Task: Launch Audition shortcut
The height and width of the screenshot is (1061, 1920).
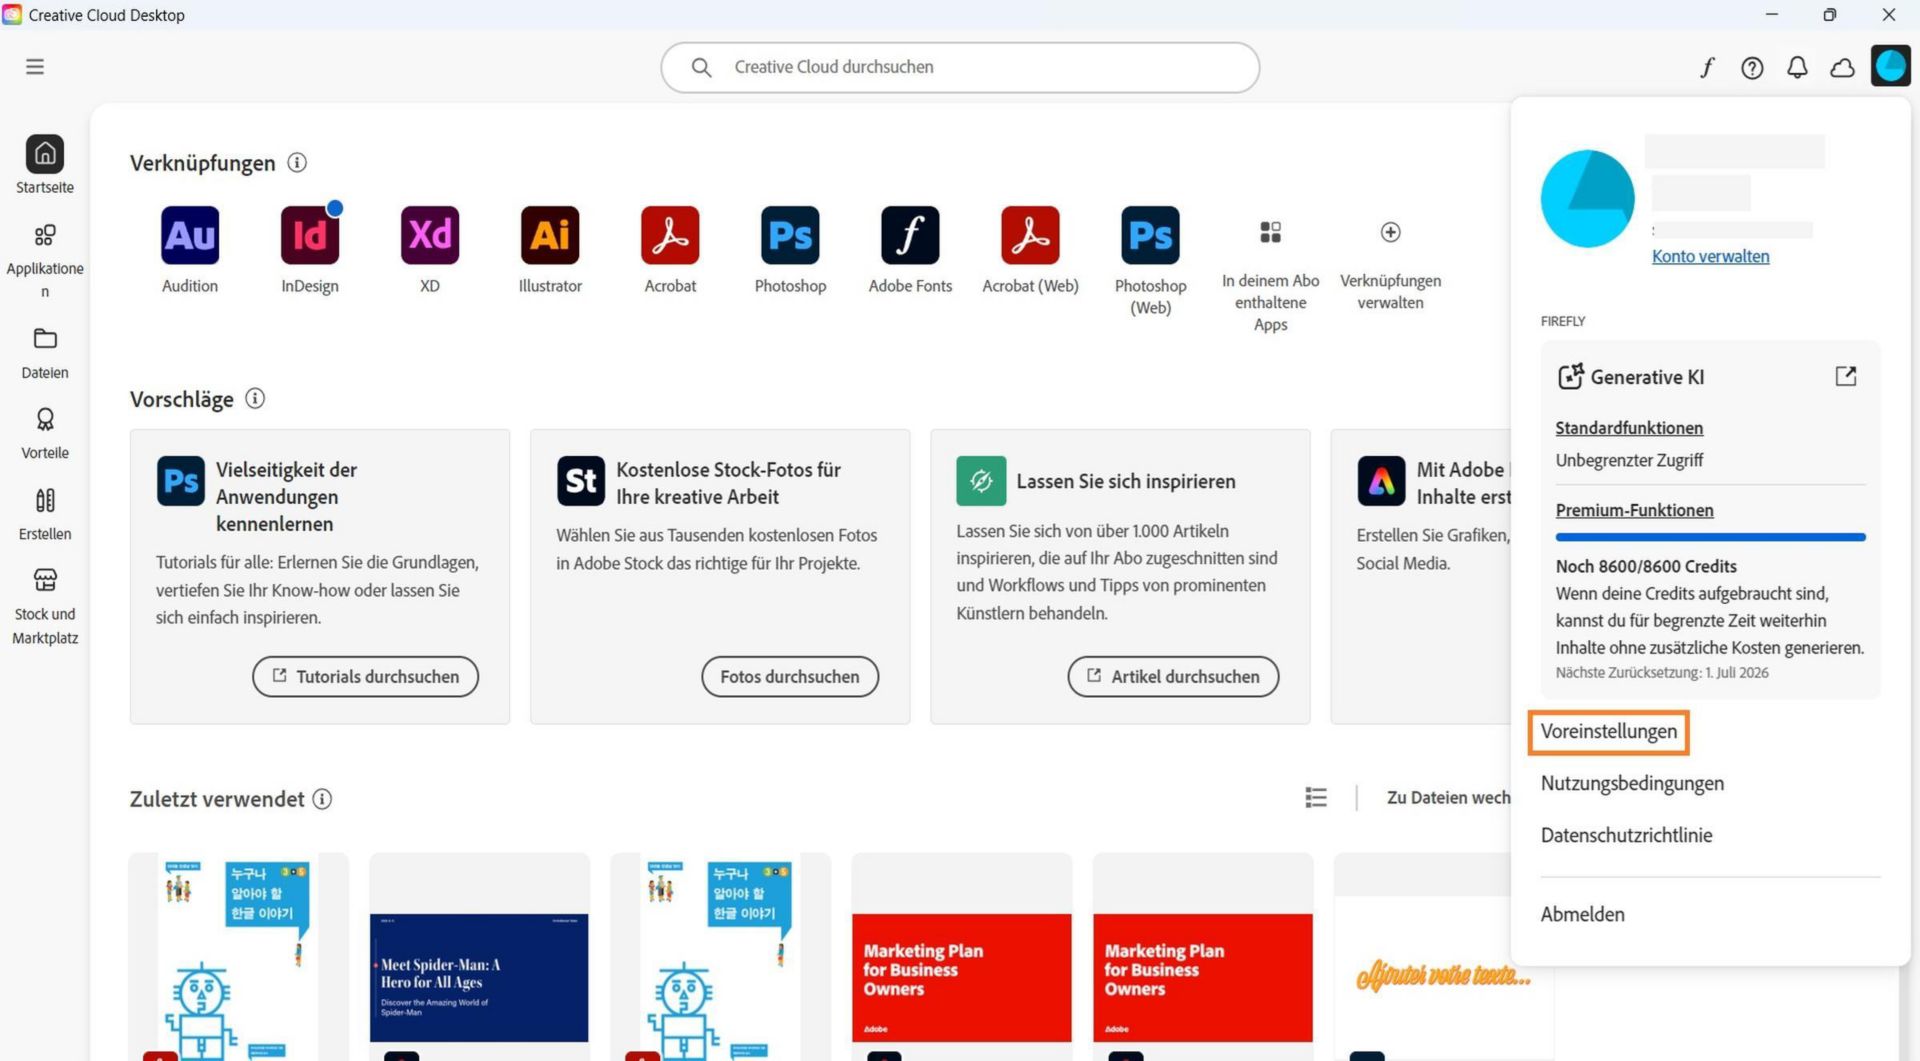Action: point(190,236)
